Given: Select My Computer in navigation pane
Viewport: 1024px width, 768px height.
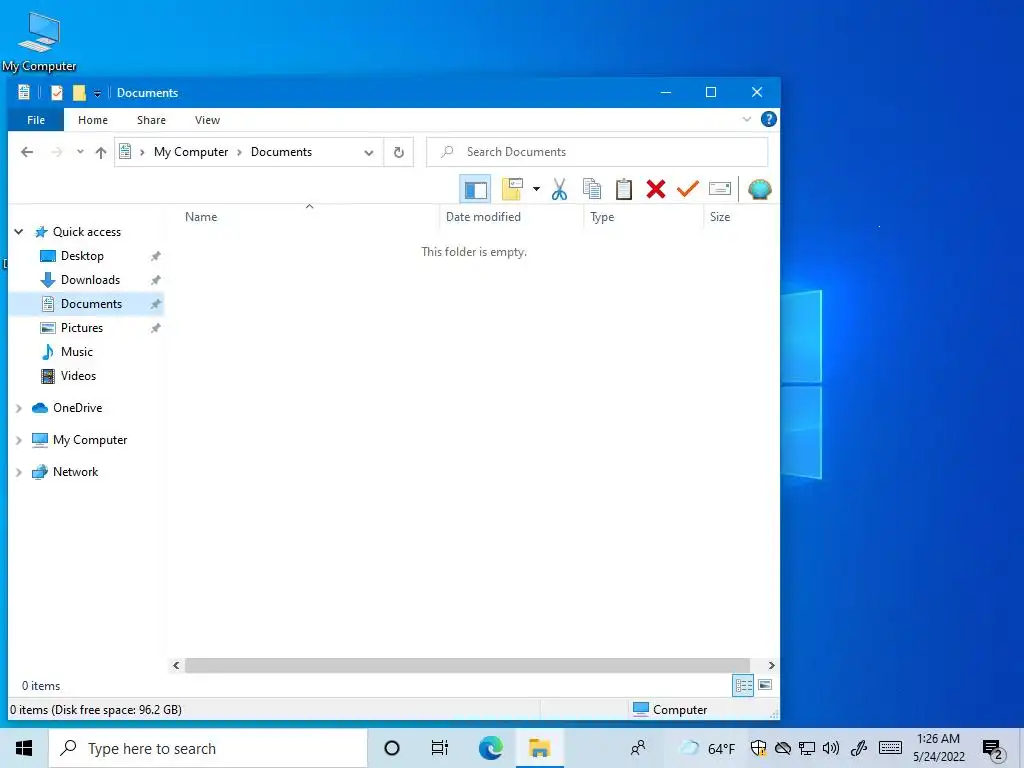Looking at the screenshot, I should click(x=90, y=440).
